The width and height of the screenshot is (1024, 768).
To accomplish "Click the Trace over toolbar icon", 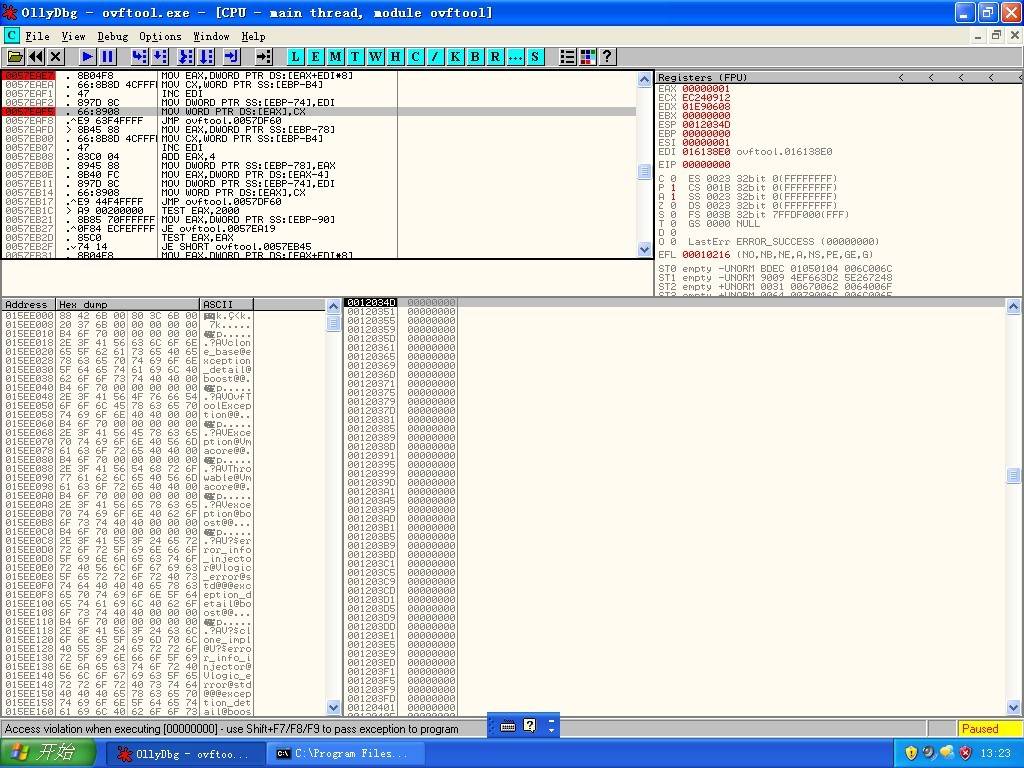I will click(207, 57).
